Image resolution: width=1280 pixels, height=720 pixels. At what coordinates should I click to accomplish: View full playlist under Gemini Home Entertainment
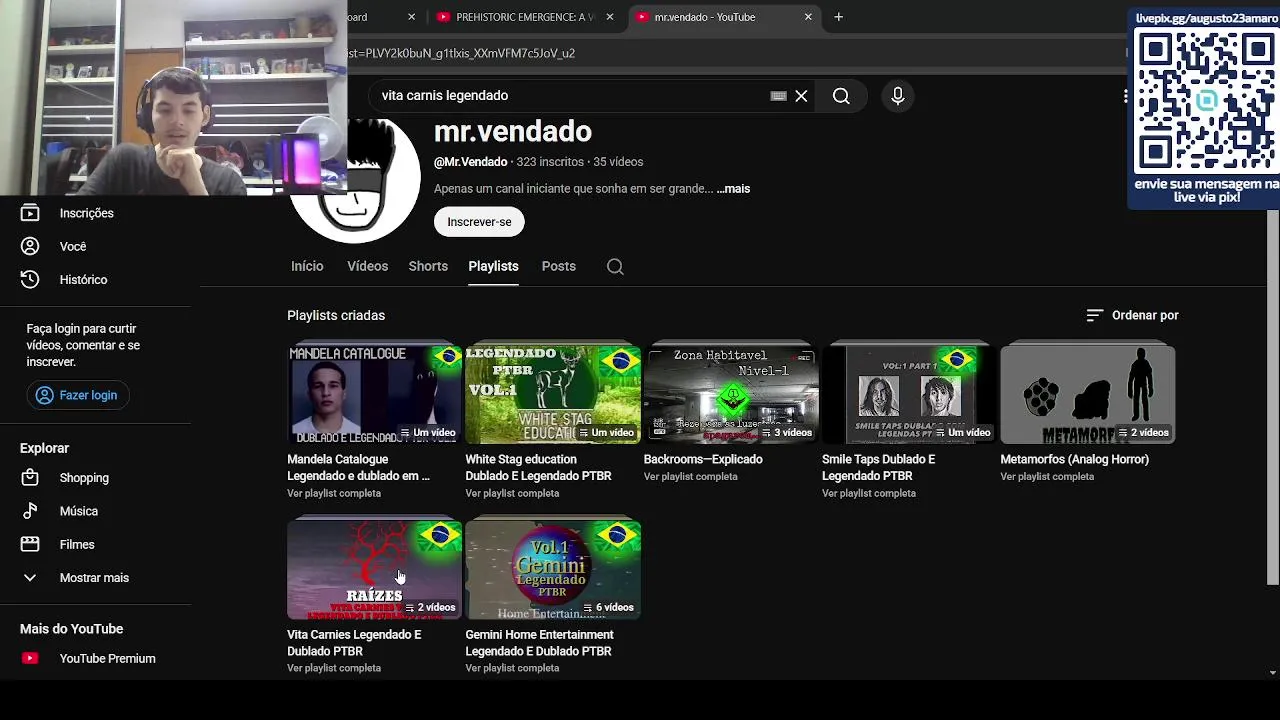(x=512, y=668)
